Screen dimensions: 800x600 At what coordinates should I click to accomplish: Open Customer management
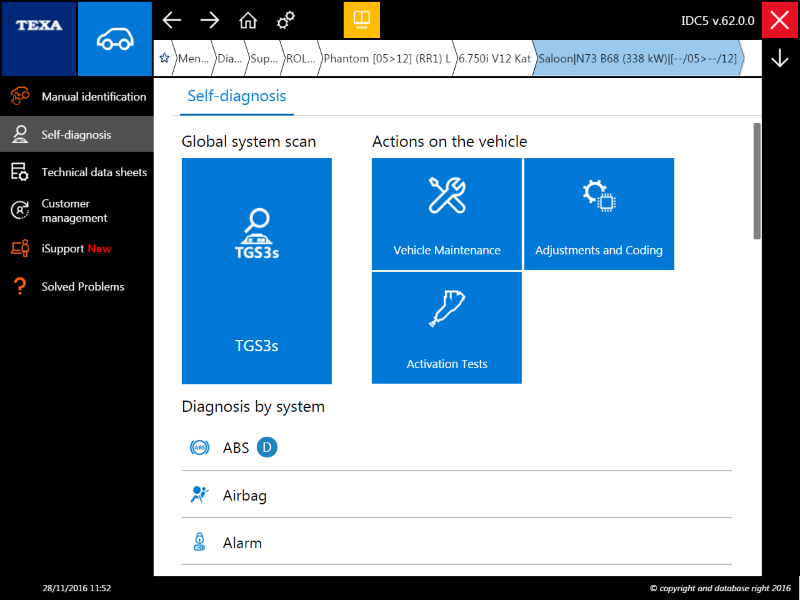coord(77,210)
